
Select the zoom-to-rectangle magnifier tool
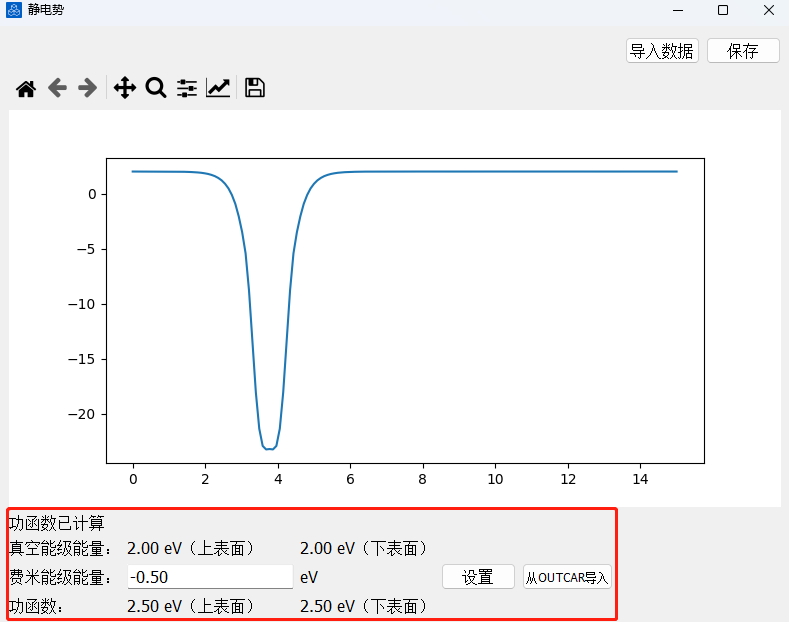155,89
